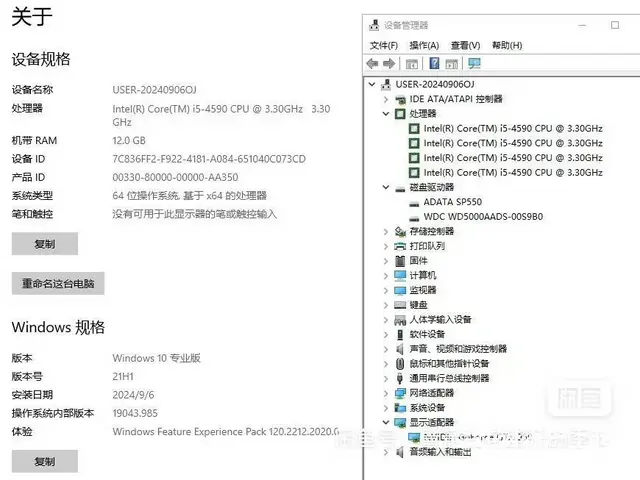Click the 21H1 version value
Image resolution: width=640 pixels, height=480 pixels.
click(123, 376)
